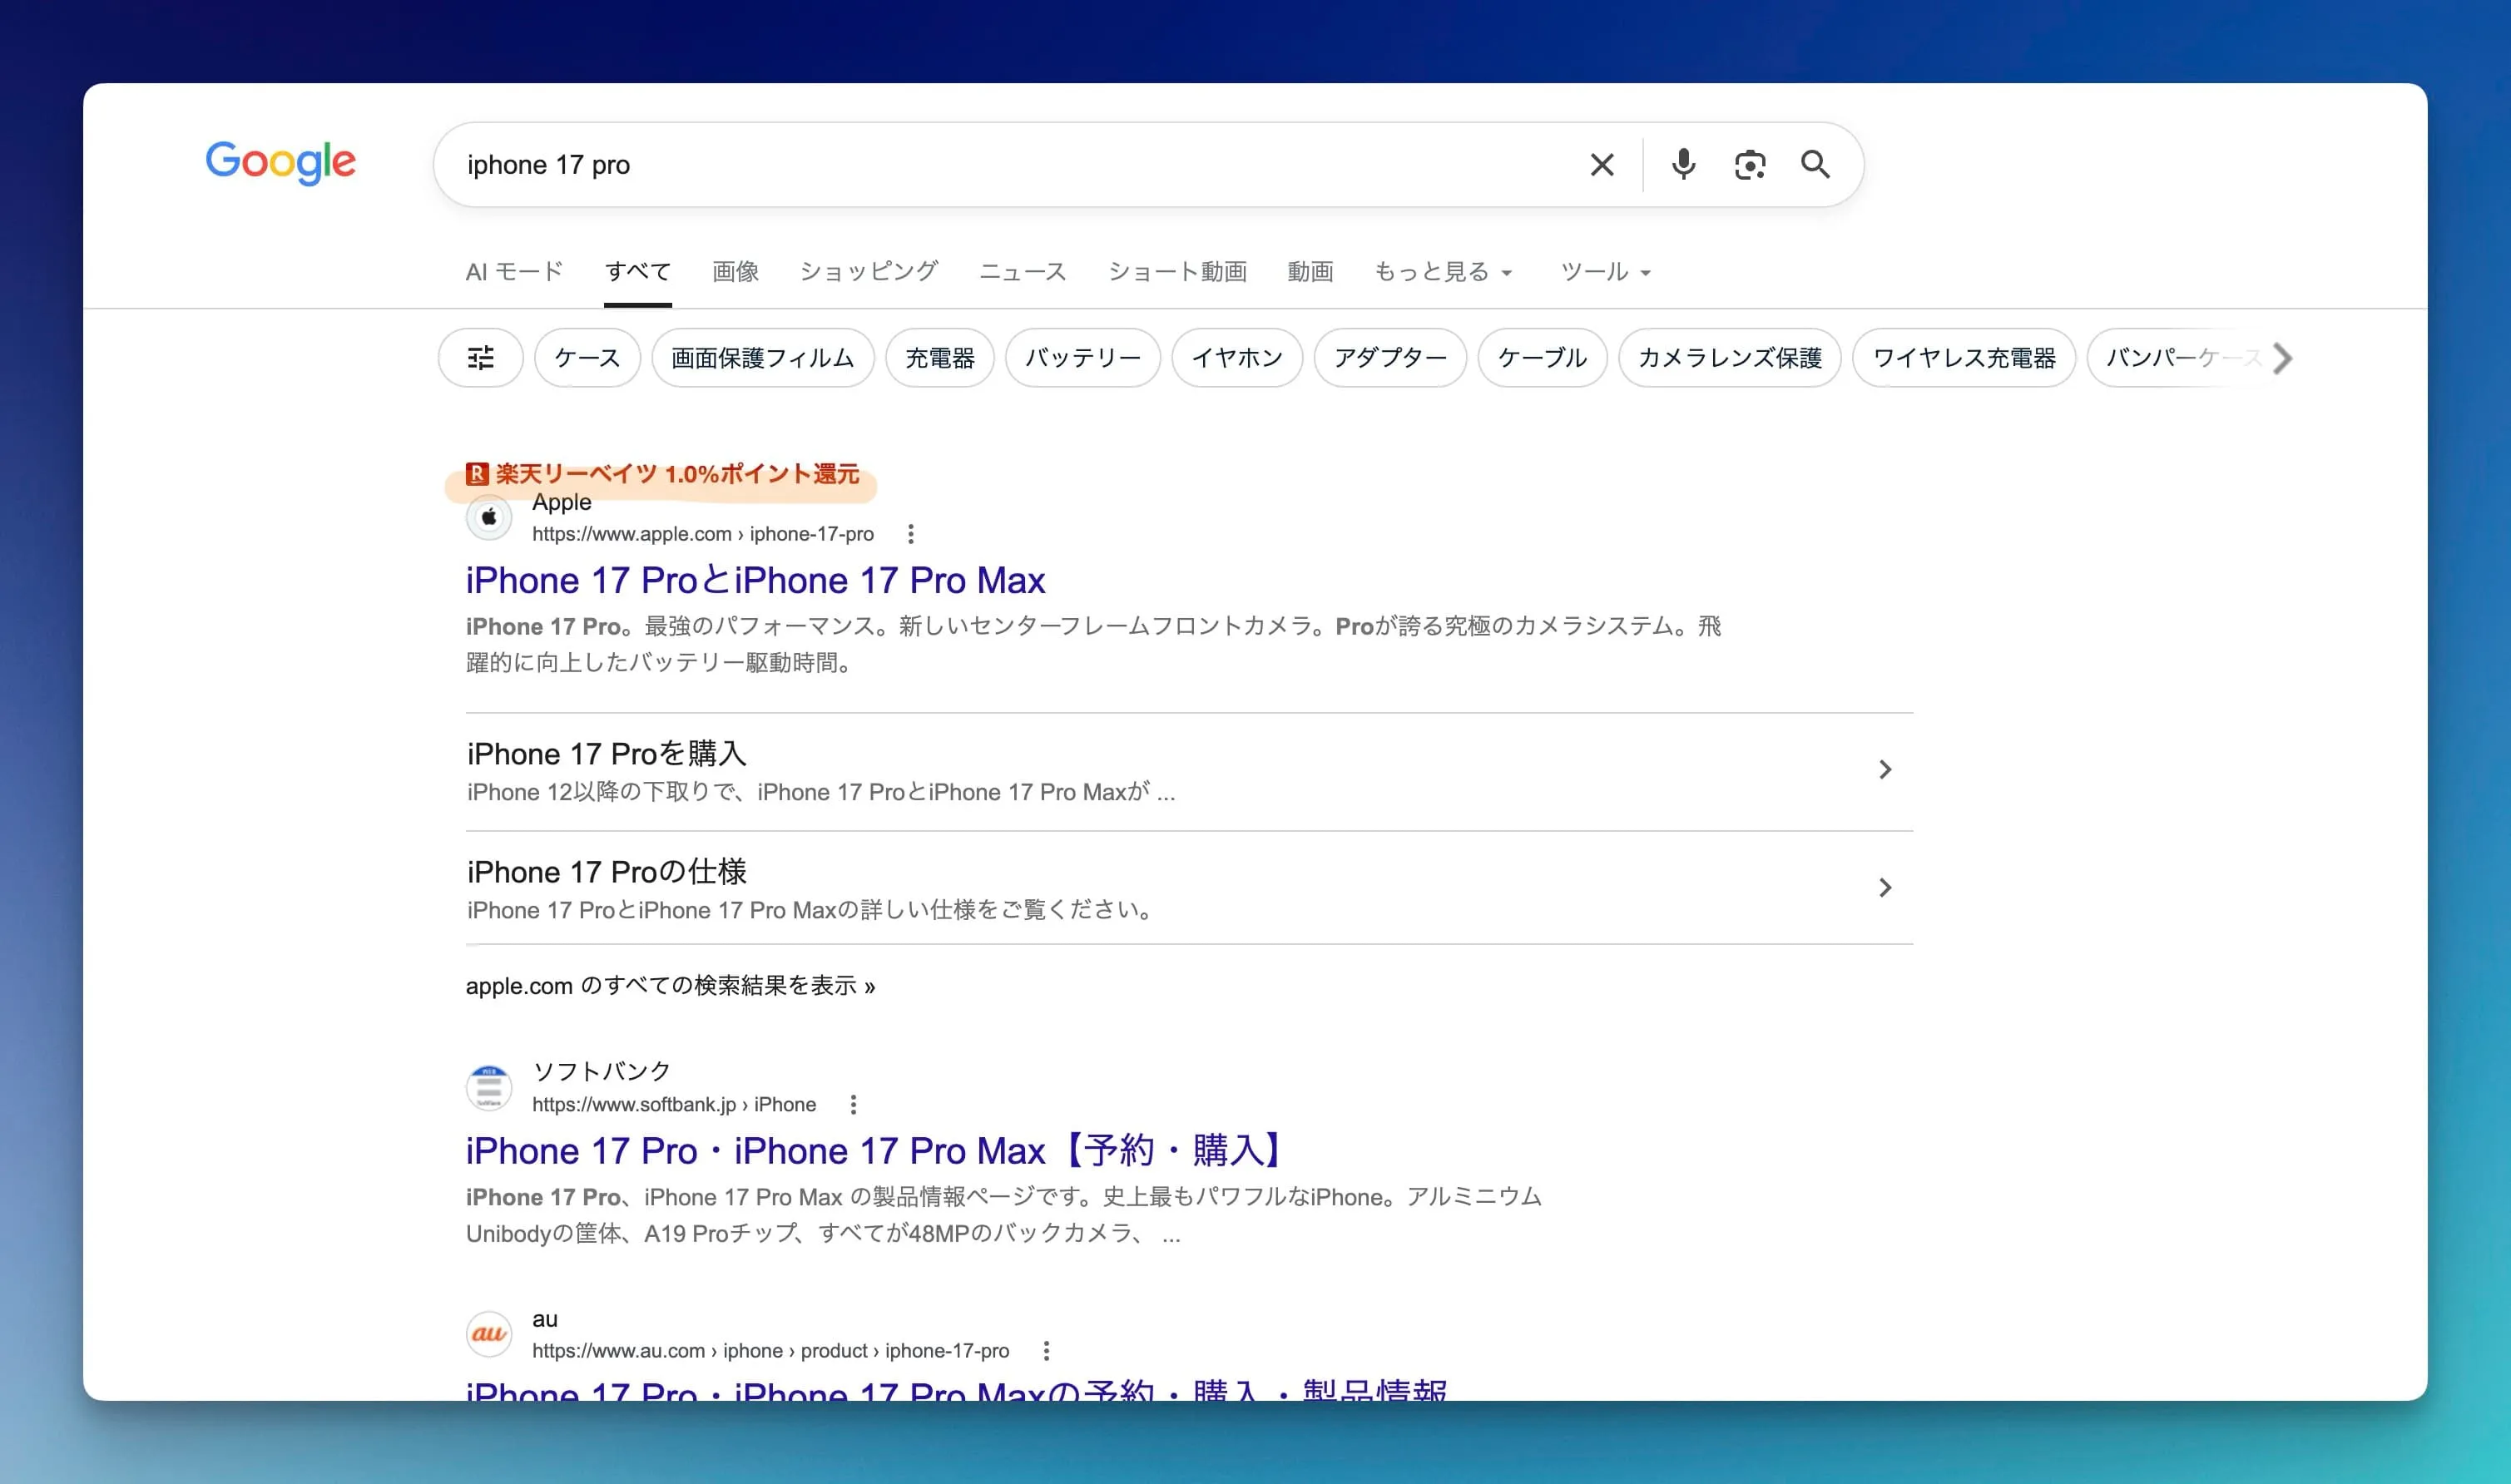
Task: Open the au.com iphone-17-pro URL
Action: pyautogui.click(x=770, y=1351)
